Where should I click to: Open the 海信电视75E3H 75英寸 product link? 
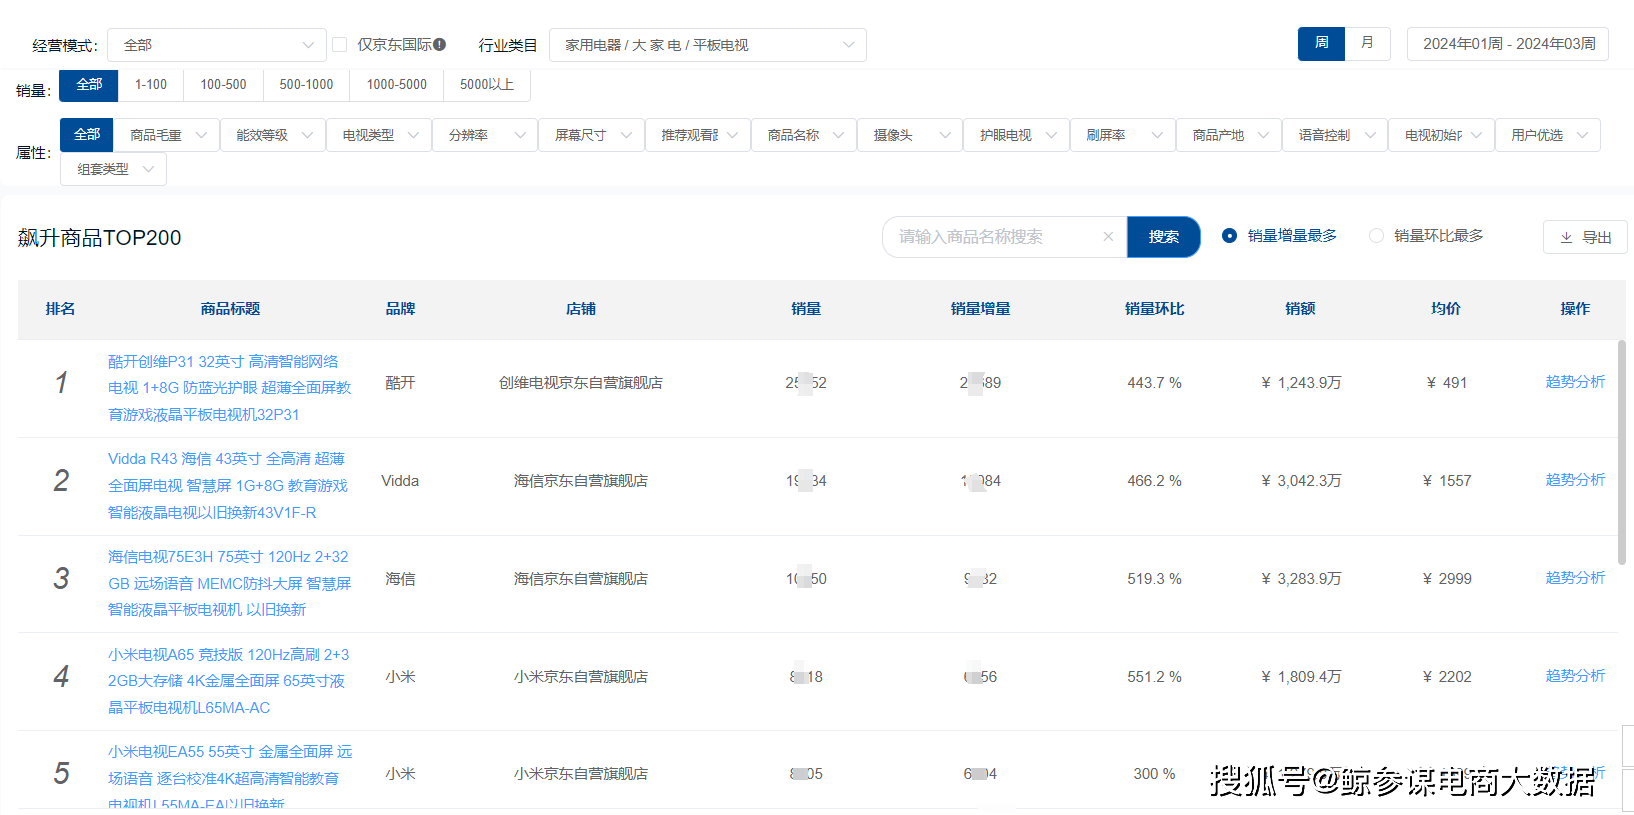tap(230, 583)
